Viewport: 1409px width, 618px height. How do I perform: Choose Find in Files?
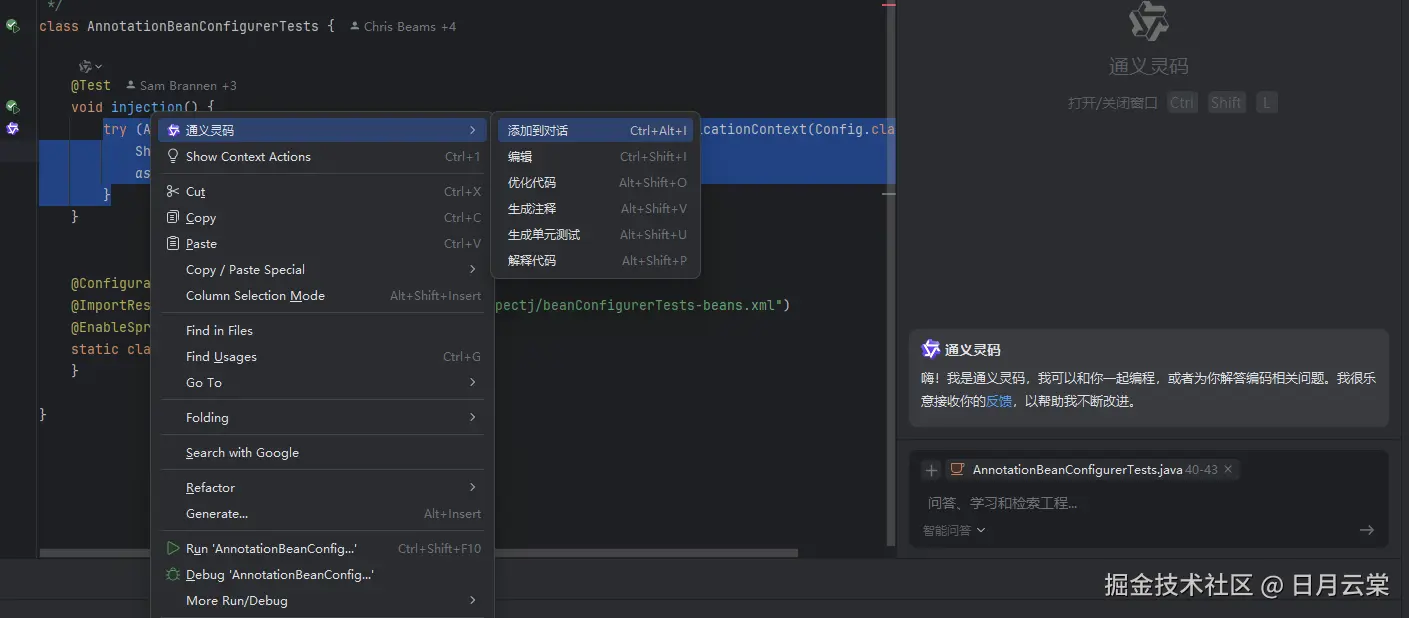pyautogui.click(x=322, y=330)
